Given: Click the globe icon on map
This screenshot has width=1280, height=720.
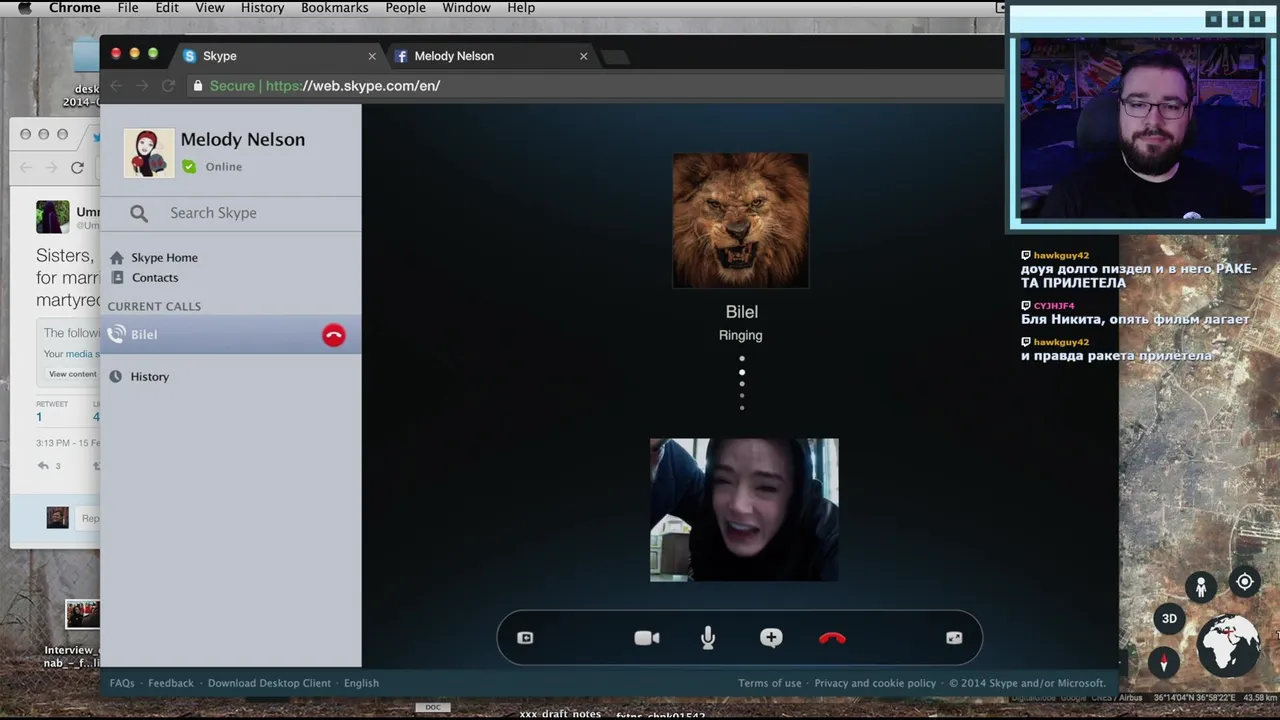Looking at the screenshot, I should coord(1229,646).
